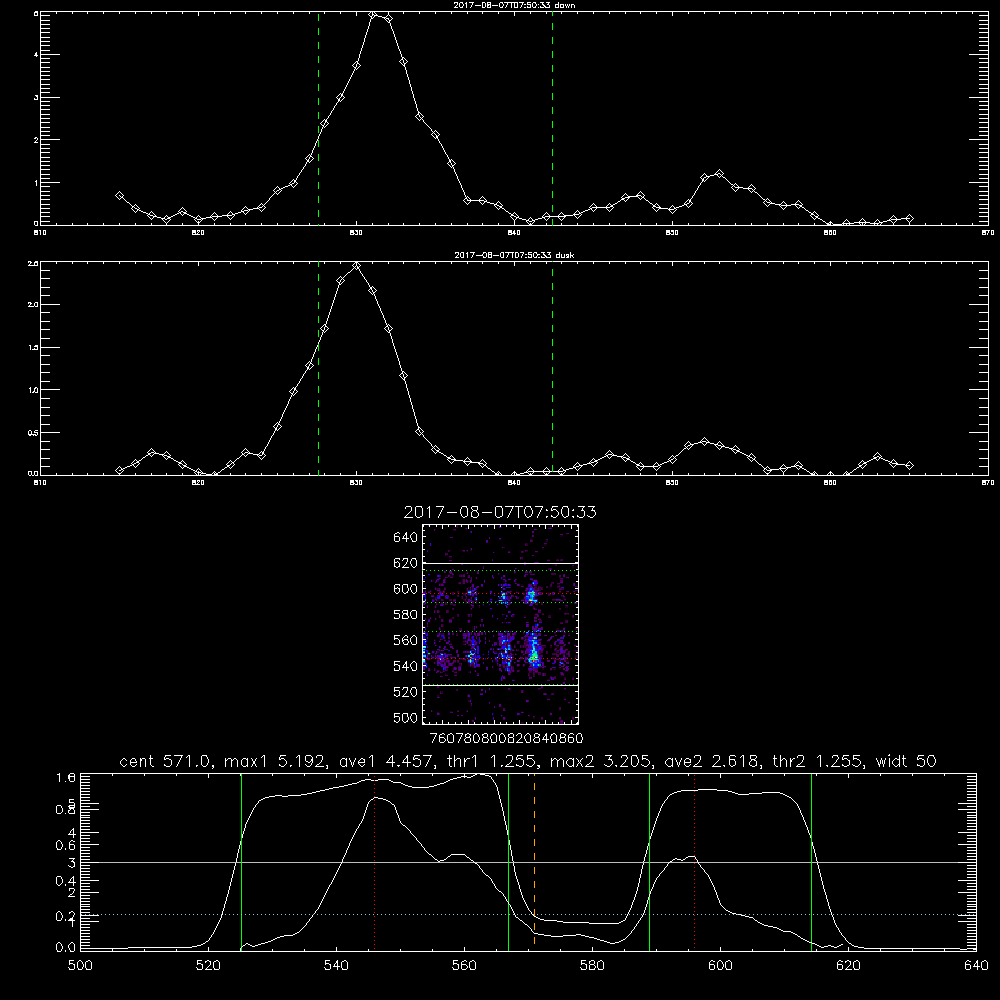Viewport: 1000px width, 1000px height.
Task: Click the red dotted line near 546 in bottom plot
Action: (x=374, y=862)
